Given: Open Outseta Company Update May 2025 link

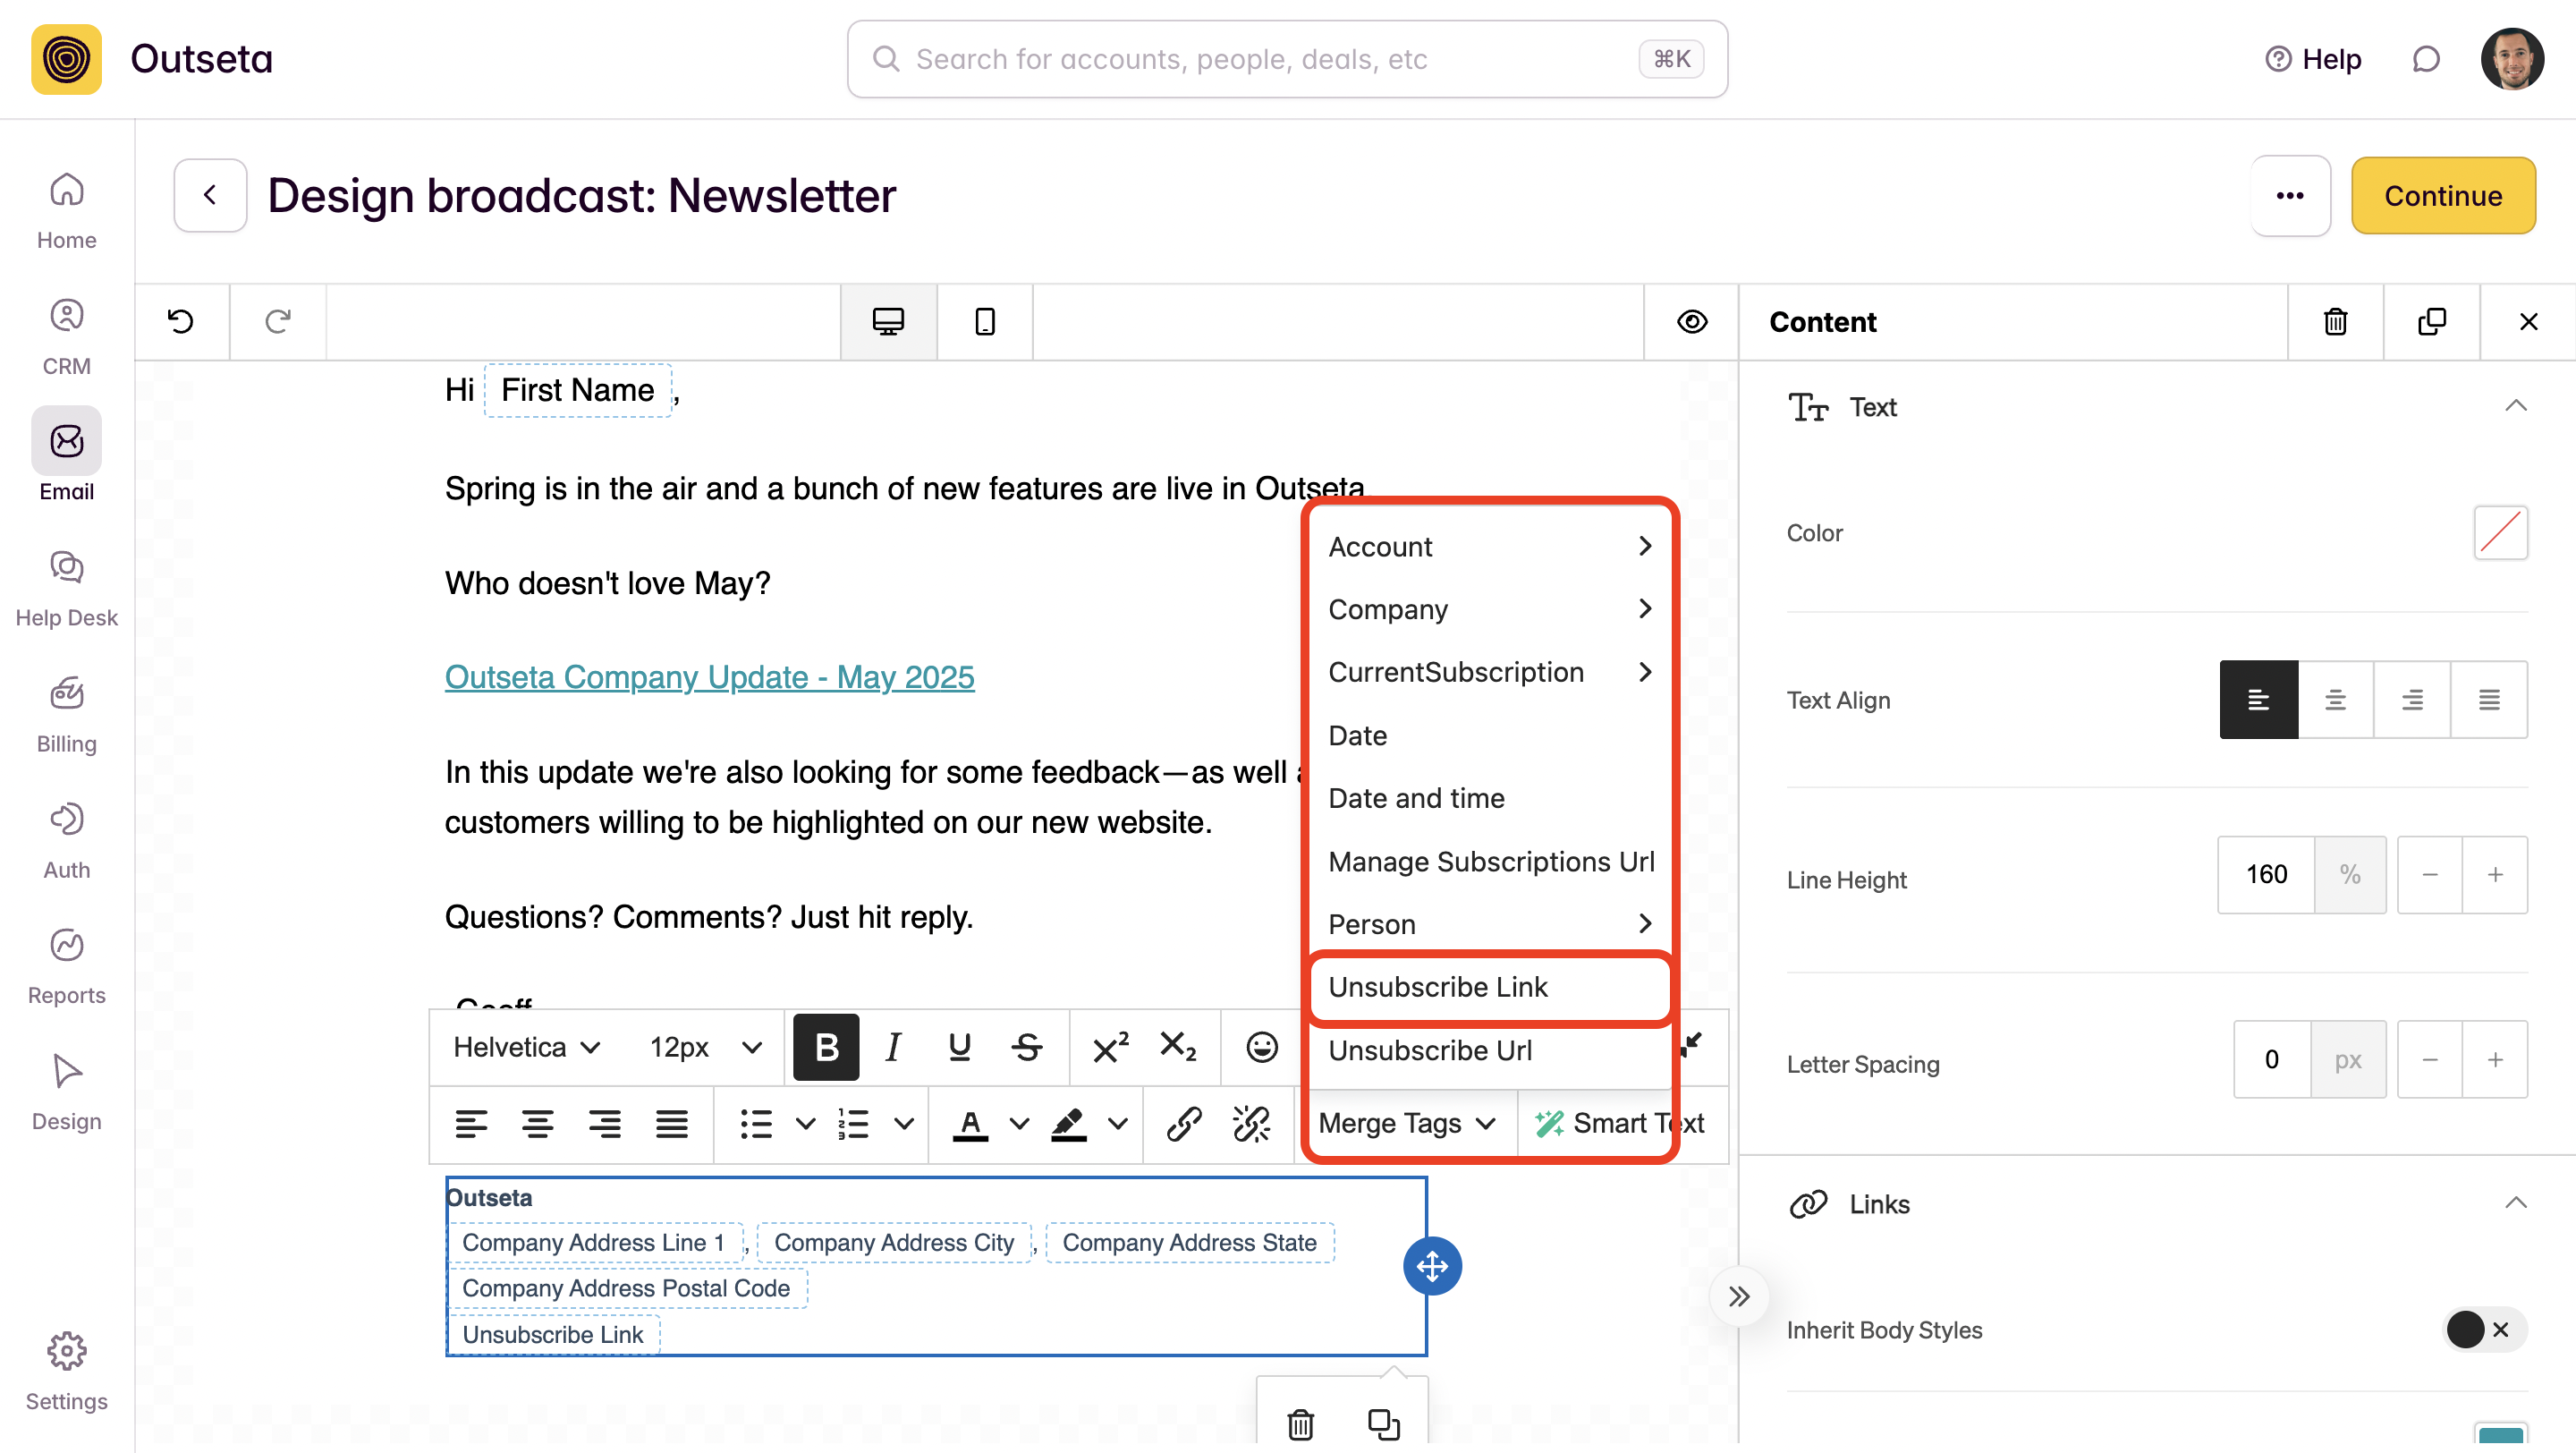Looking at the screenshot, I should pos(709,677).
